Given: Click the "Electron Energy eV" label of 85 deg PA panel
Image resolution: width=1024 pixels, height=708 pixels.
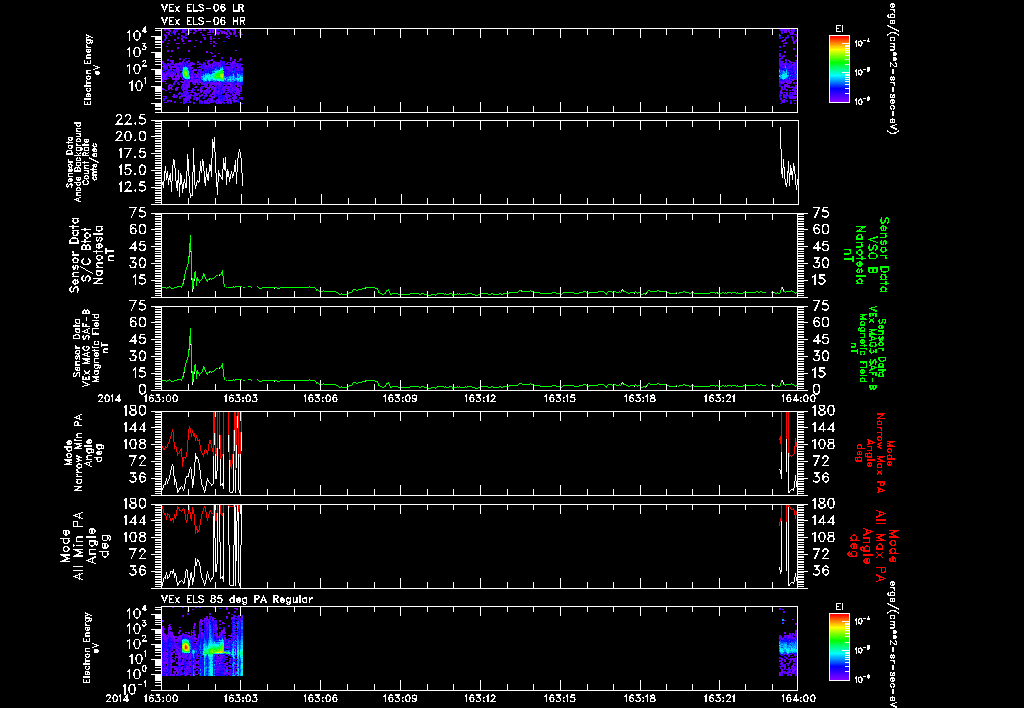Looking at the screenshot, I should [x=91, y=648].
